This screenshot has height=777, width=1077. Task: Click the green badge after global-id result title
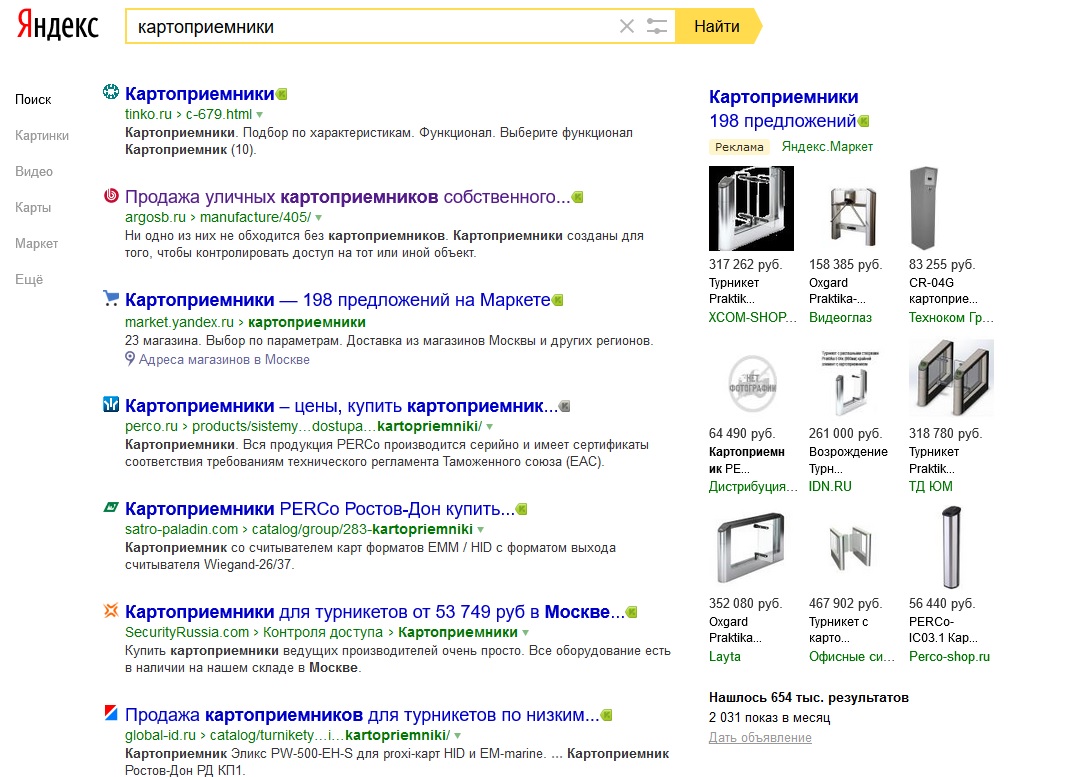[x=606, y=715]
